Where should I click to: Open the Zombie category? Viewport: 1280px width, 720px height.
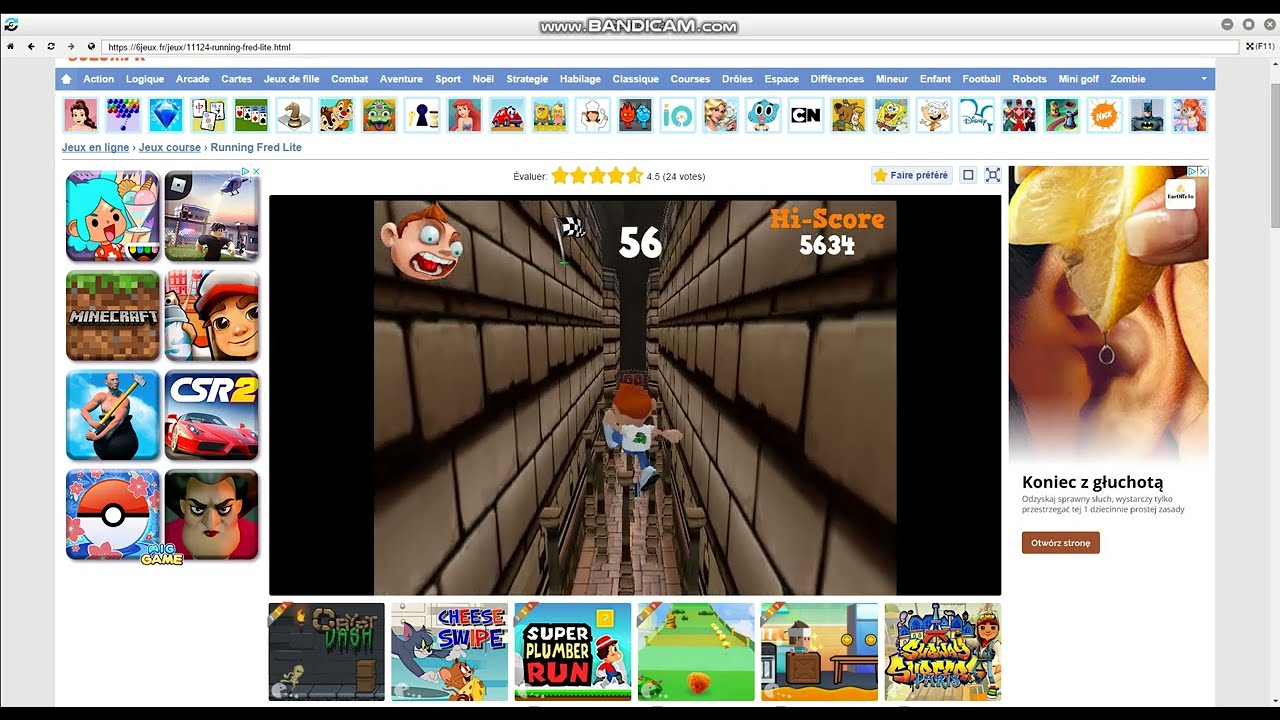click(x=1128, y=79)
